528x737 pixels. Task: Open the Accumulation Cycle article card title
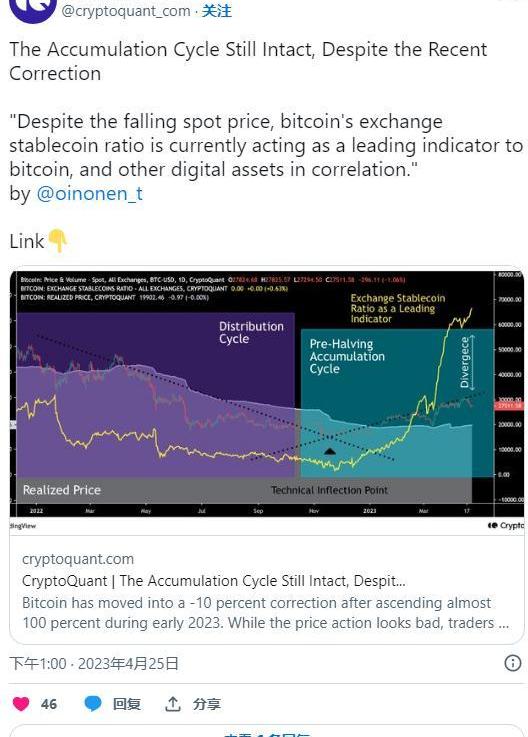pos(213,581)
